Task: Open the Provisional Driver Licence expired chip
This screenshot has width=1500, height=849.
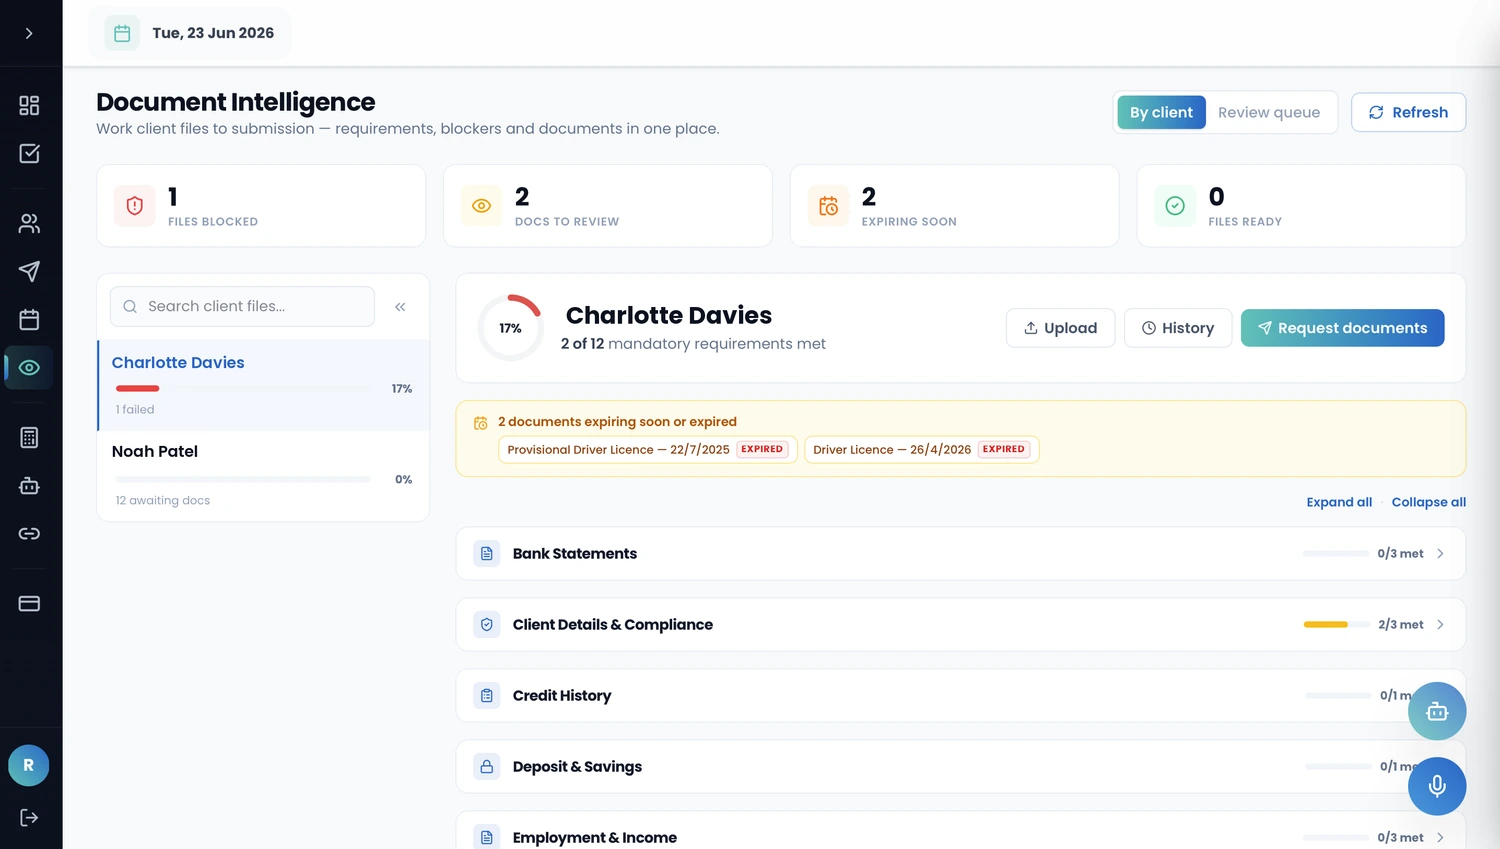Action: (x=646, y=450)
